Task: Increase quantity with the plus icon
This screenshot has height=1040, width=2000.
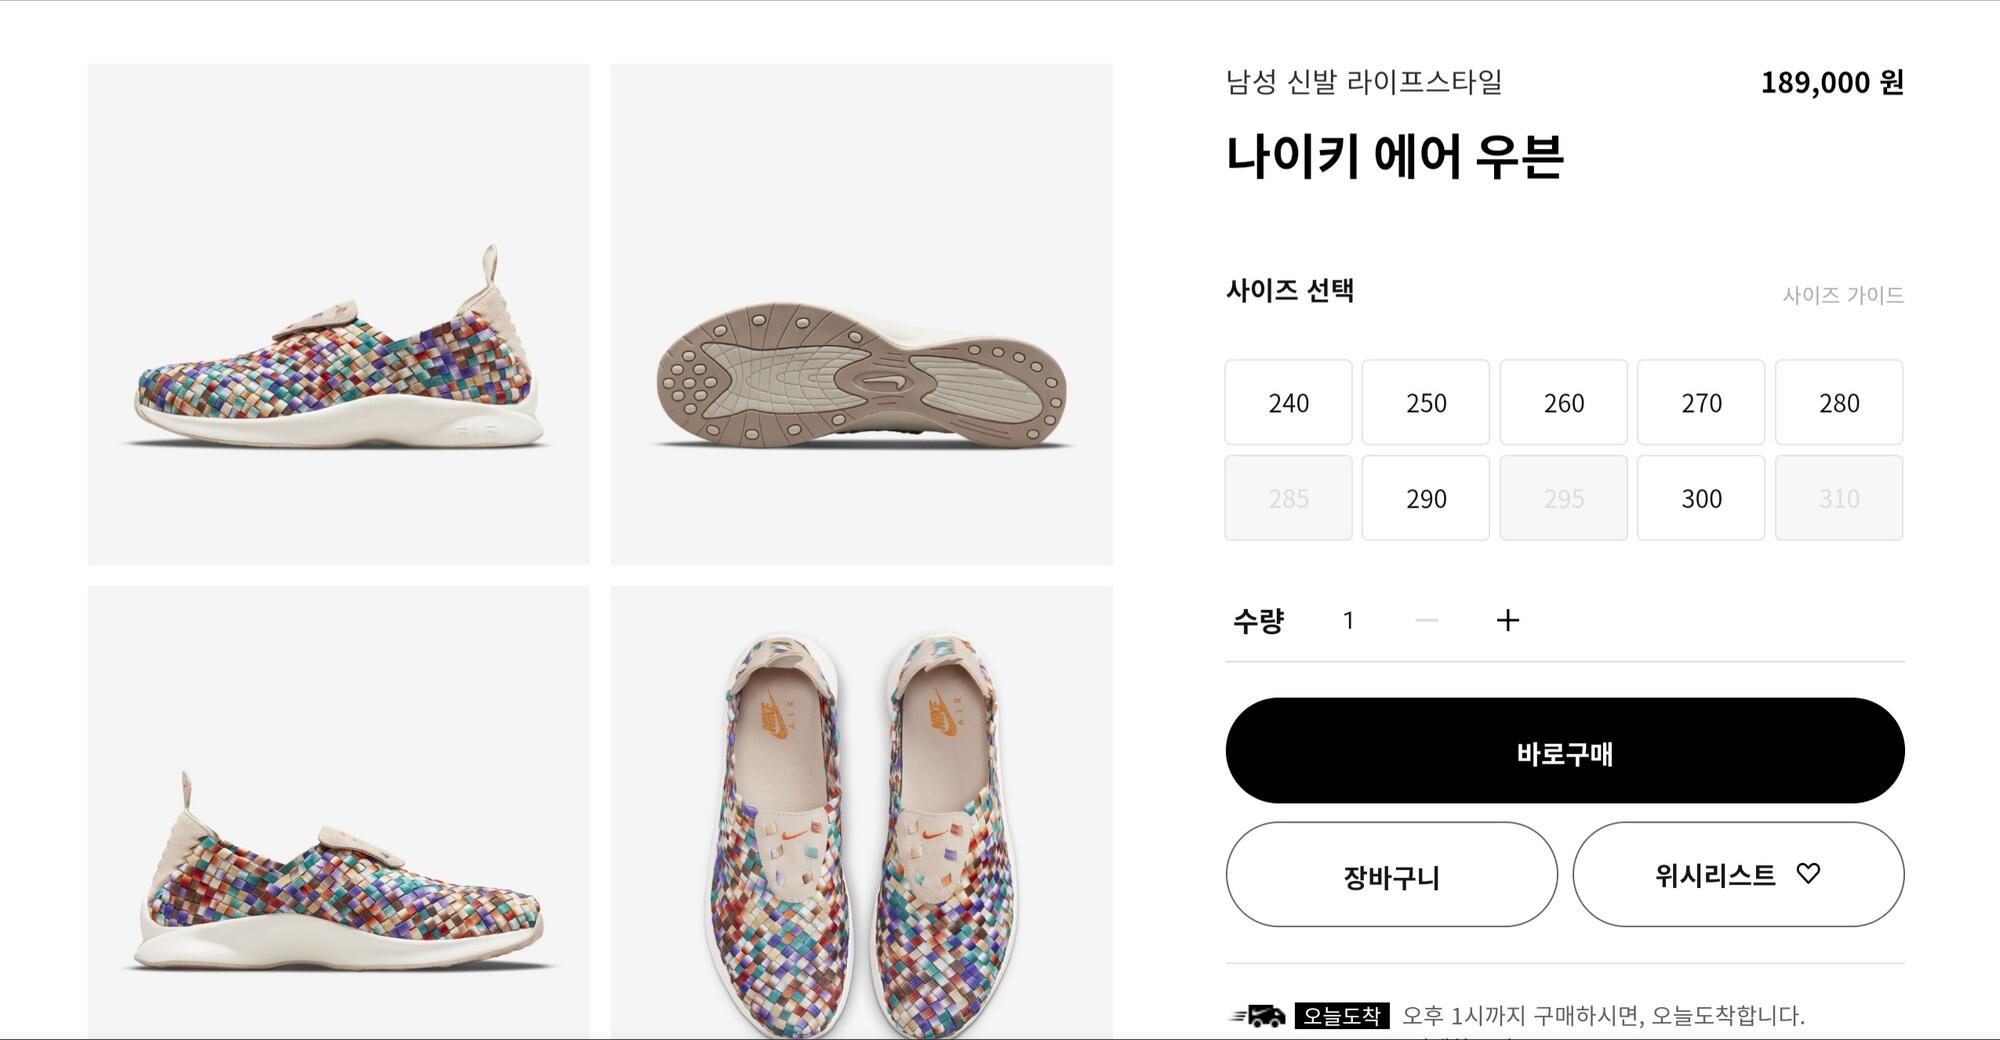Action: (x=1507, y=620)
